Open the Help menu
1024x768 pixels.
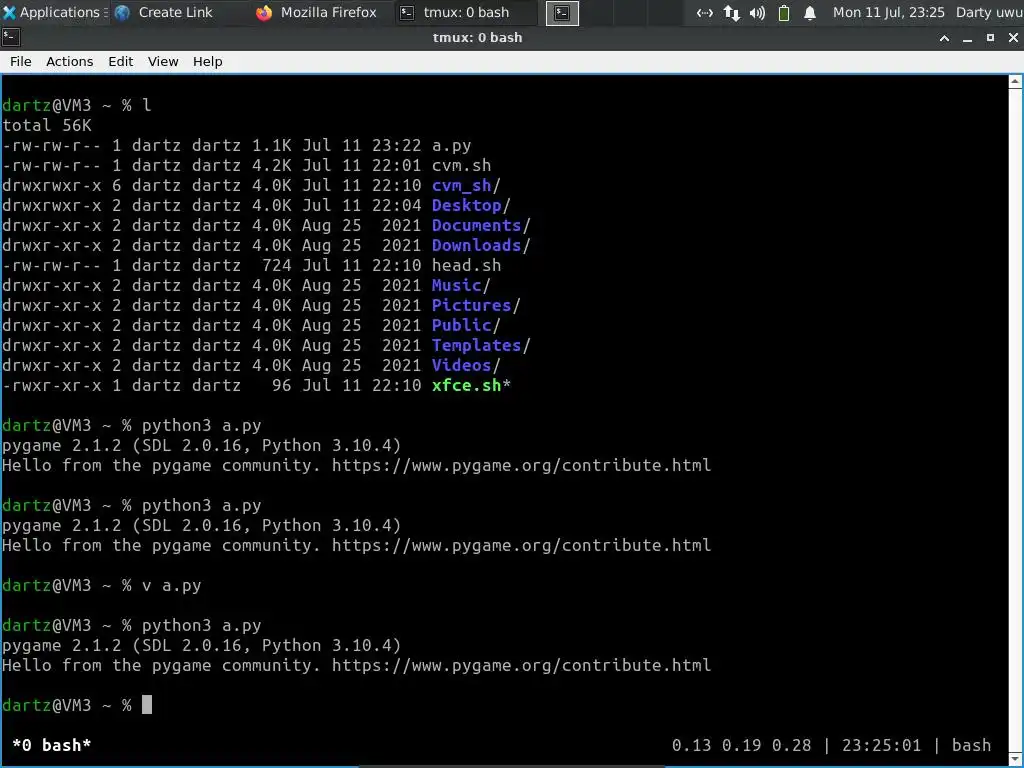[208, 61]
